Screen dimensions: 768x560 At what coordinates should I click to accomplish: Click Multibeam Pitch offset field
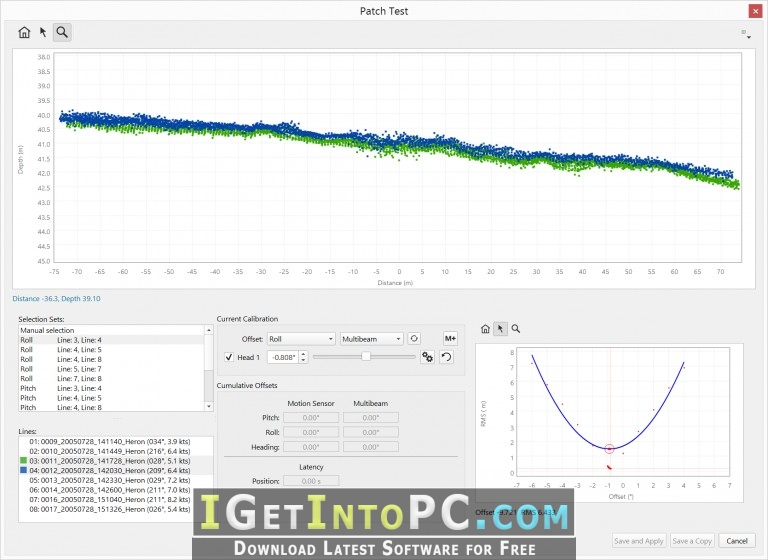pos(371,417)
